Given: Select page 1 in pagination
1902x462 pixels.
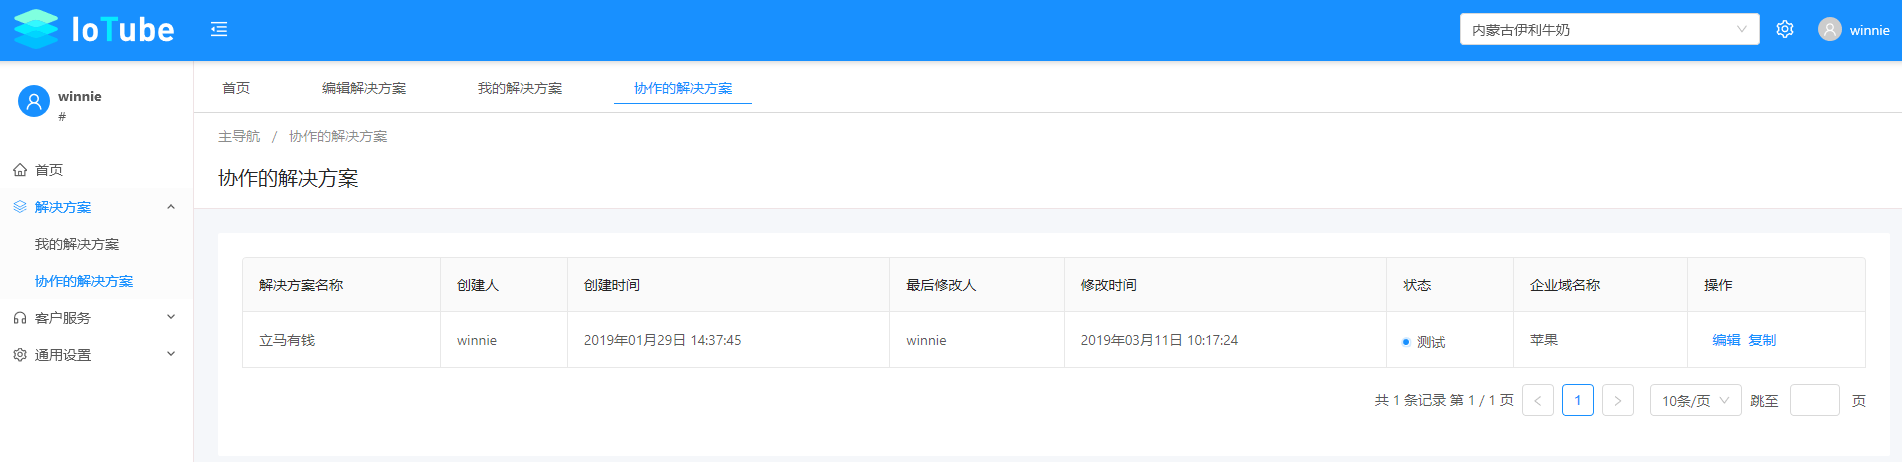Looking at the screenshot, I should click(1578, 400).
